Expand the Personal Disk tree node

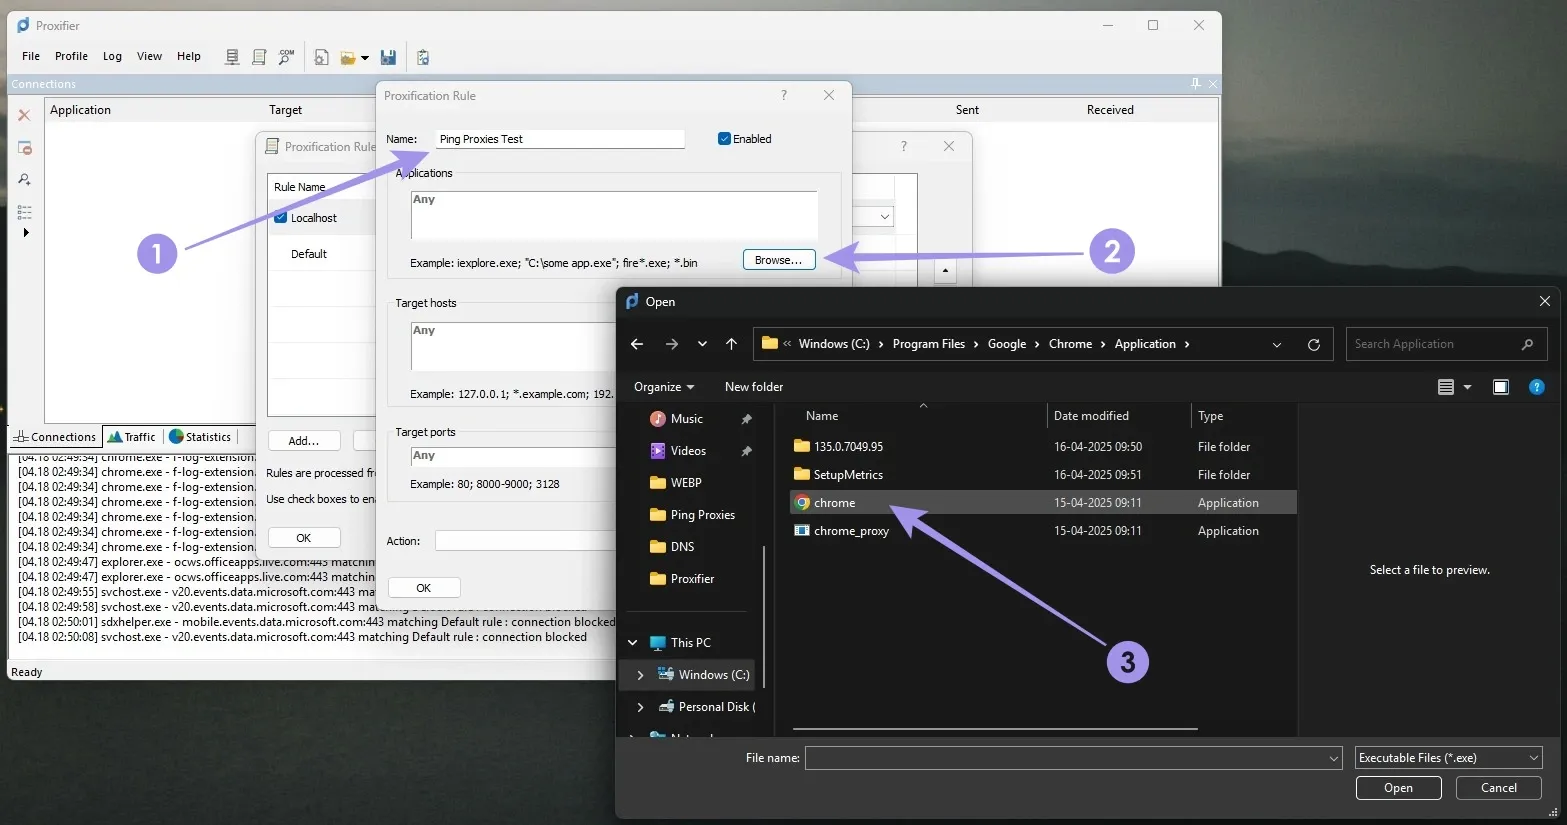pyautogui.click(x=640, y=707)
